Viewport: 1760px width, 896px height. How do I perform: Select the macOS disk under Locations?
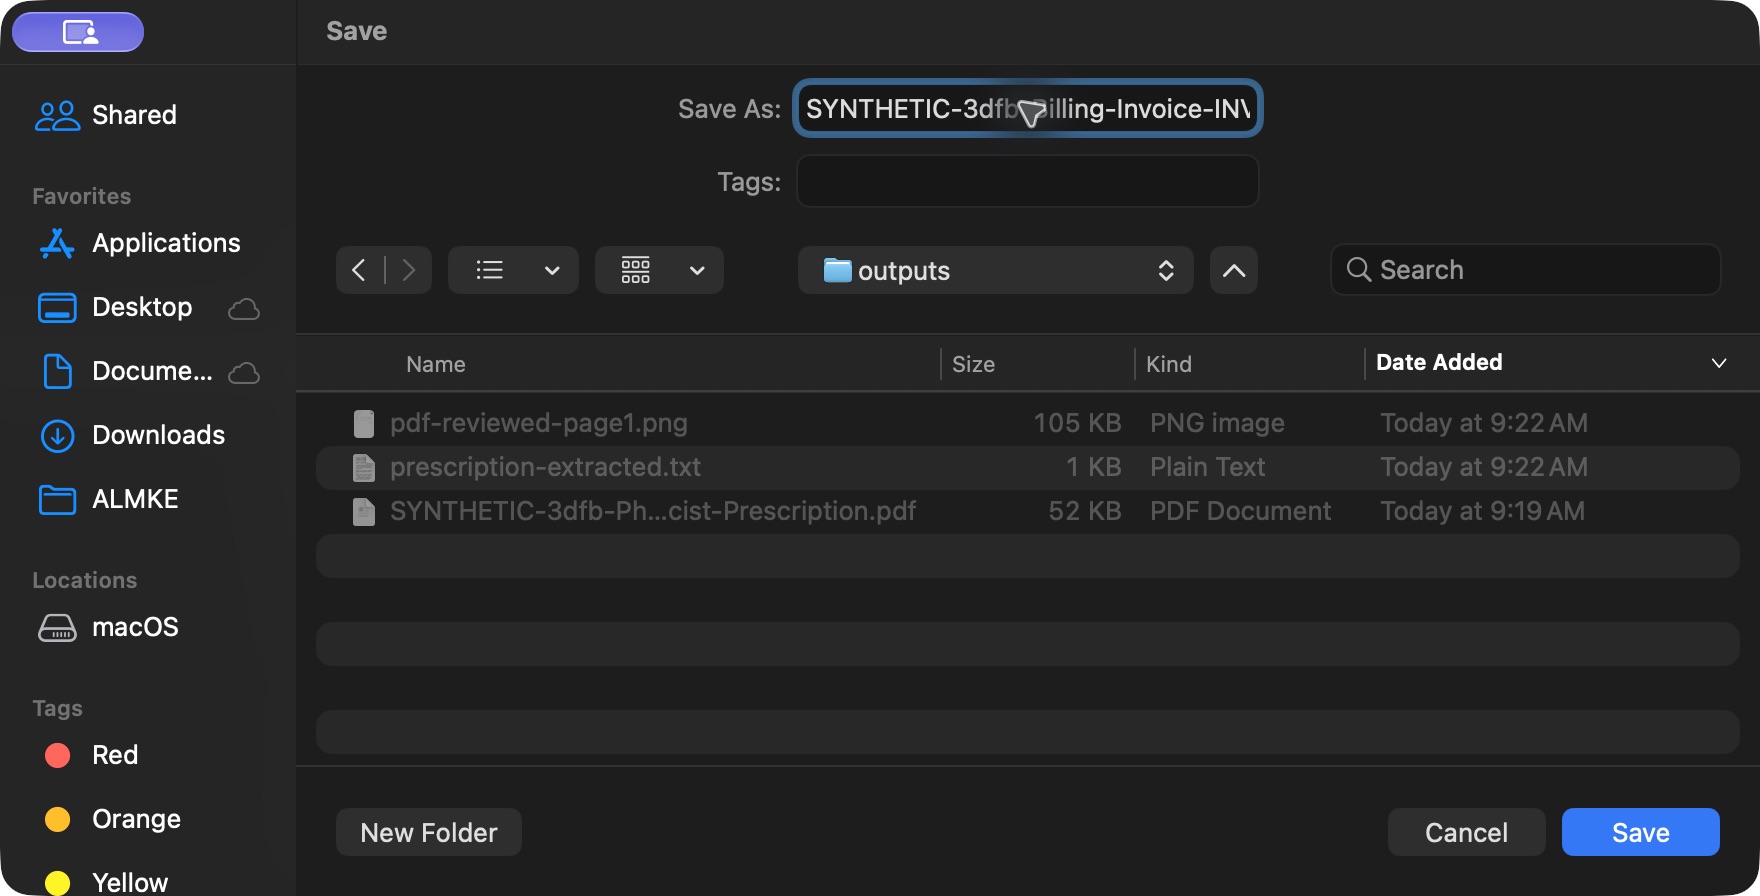(x=107, y=627)
